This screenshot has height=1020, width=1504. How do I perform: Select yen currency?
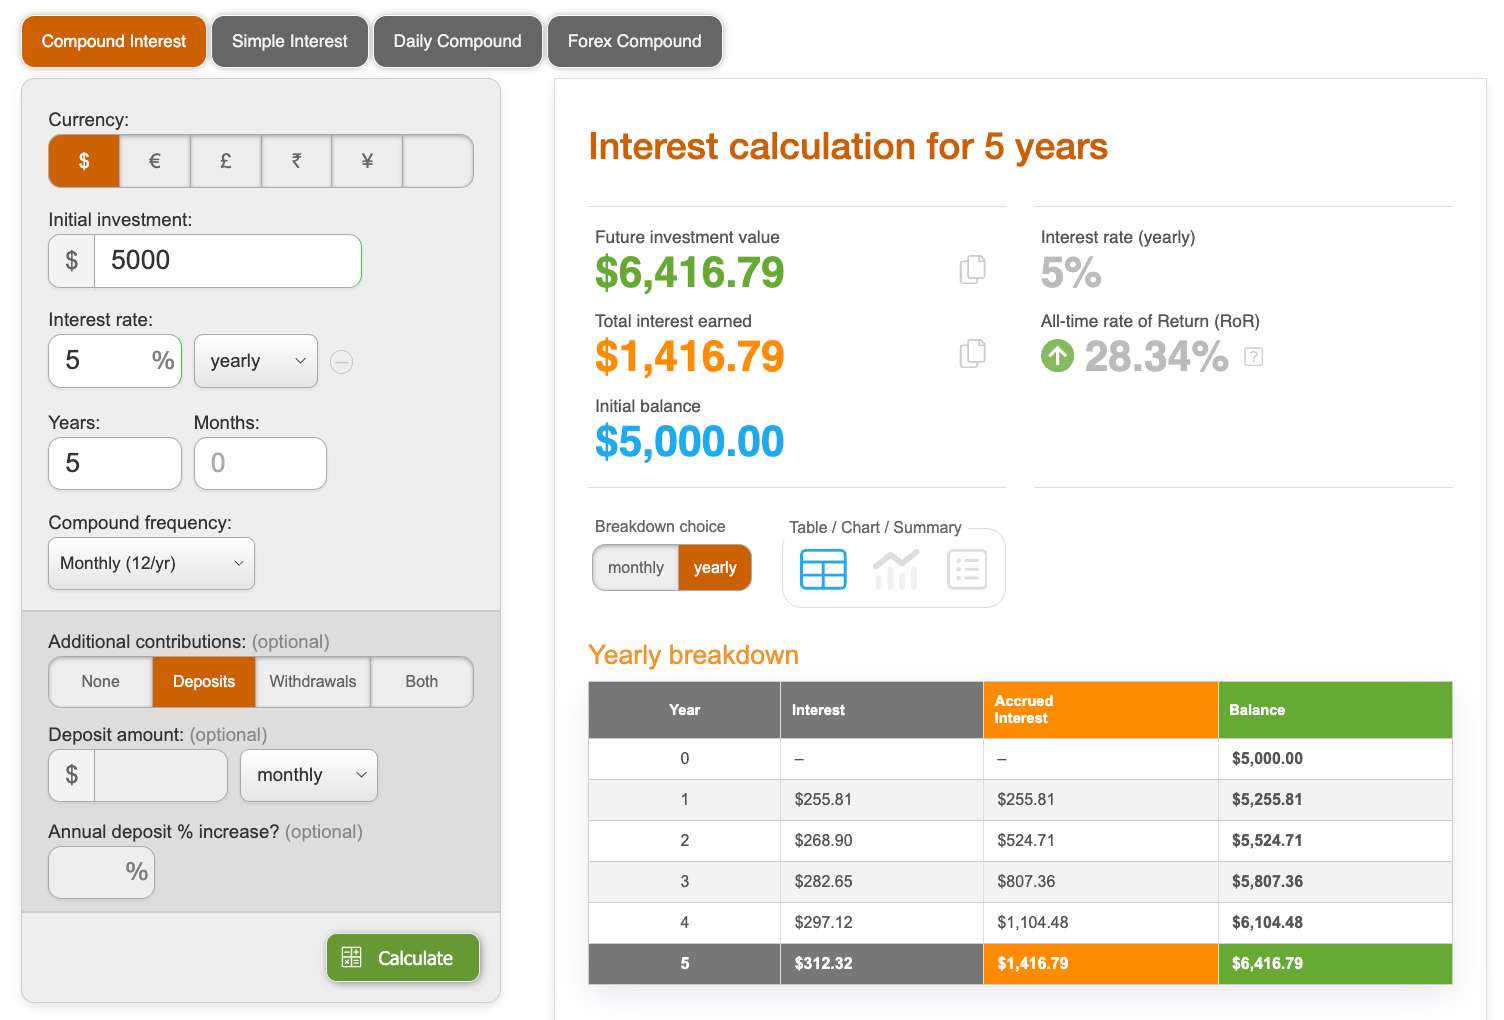367,161
